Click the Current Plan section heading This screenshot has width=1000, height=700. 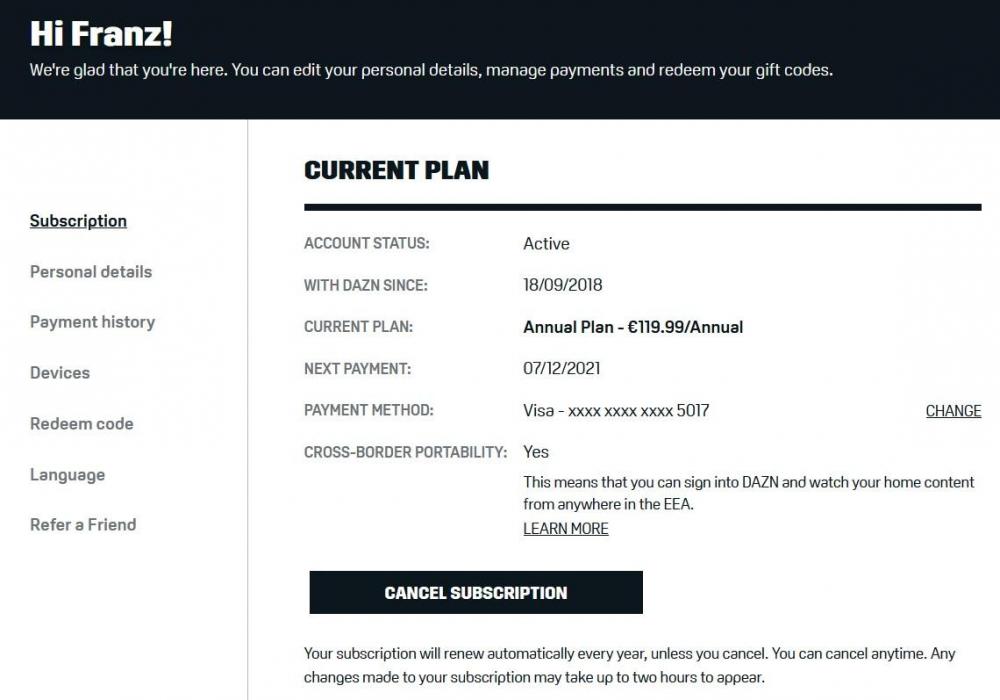tap(396, 170)
